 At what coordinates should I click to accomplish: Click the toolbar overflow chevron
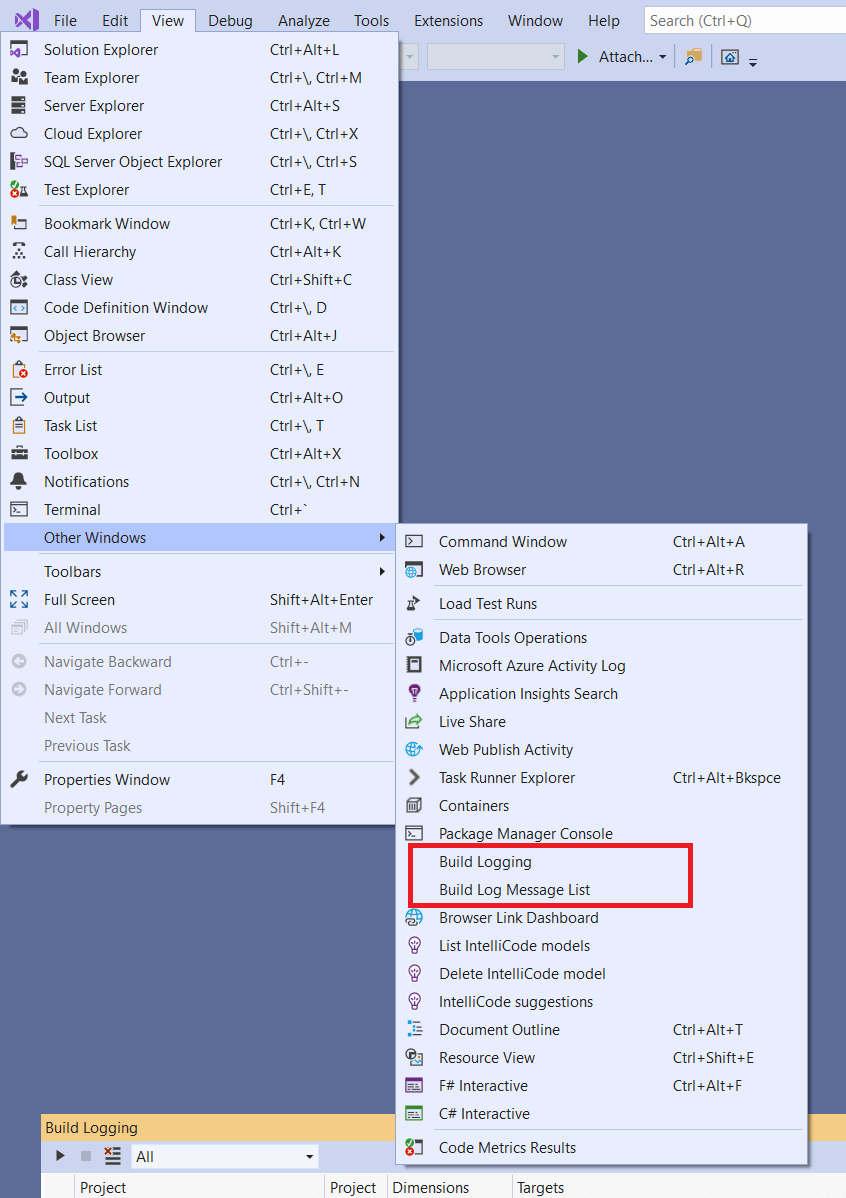pos(753,62)
